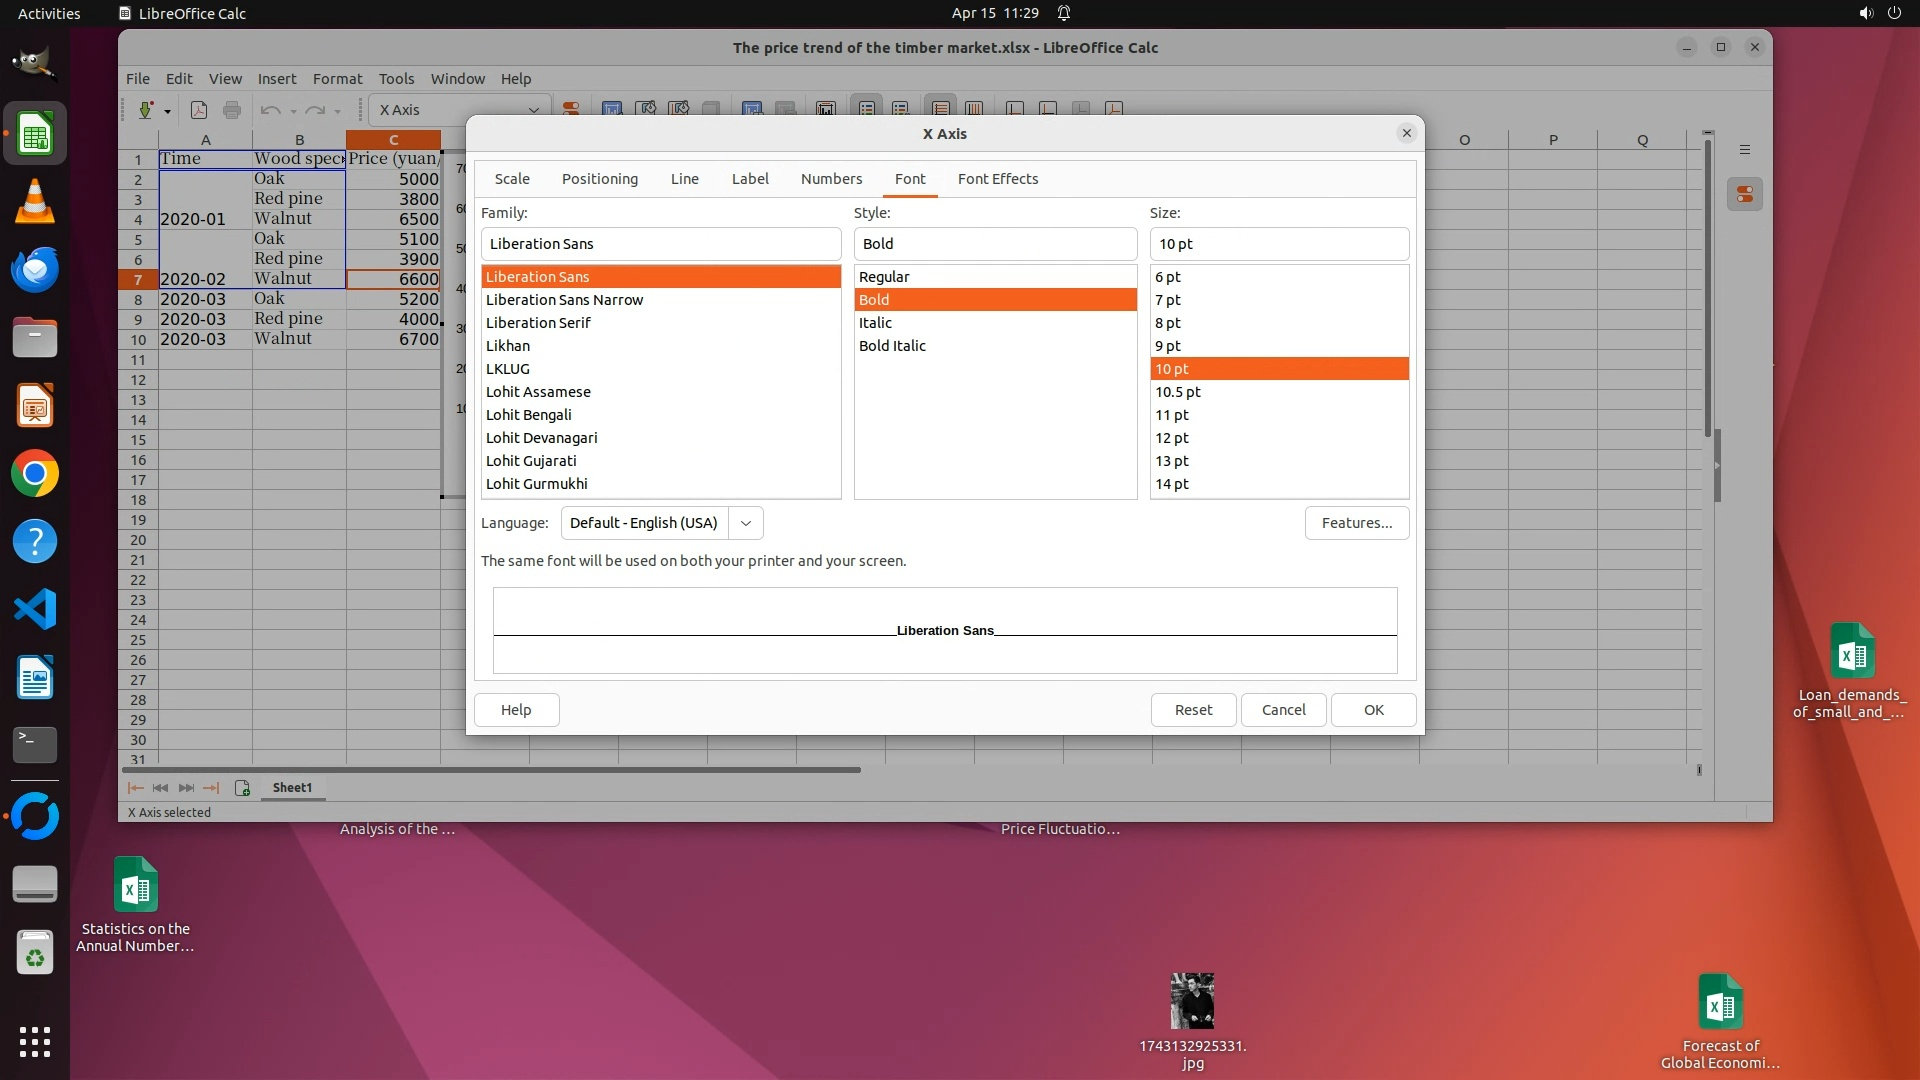Screen dimensions: 1920x1080
Task: Click the Export as PDF toolbar icon
Action: coord(199,110)
